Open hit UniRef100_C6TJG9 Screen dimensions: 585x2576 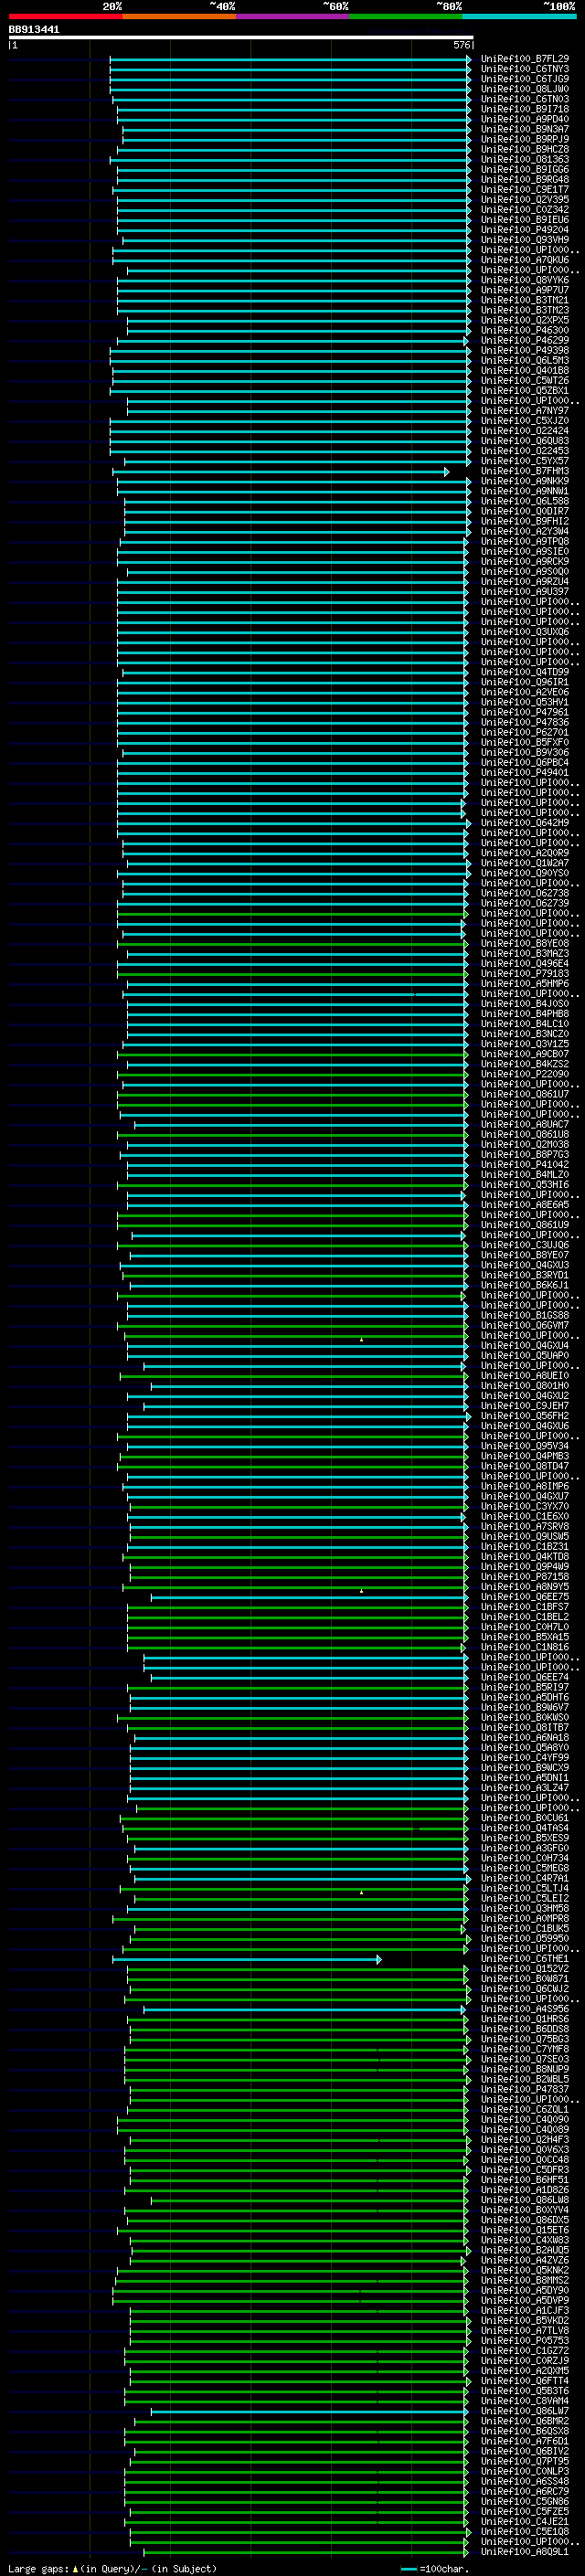pyautogui.click(x=525, y=79)
